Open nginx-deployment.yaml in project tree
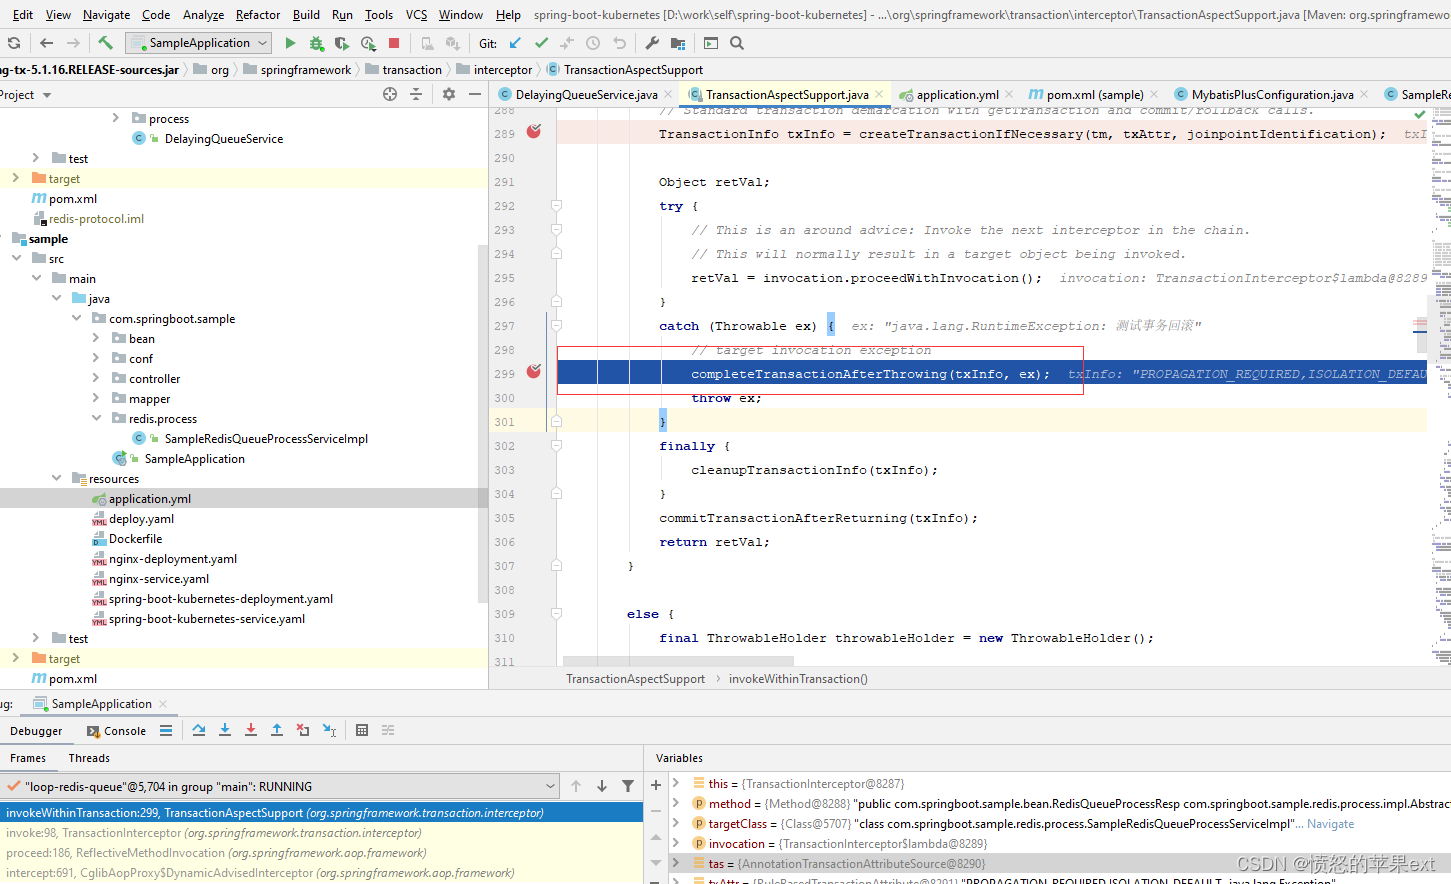 point(173,559)
